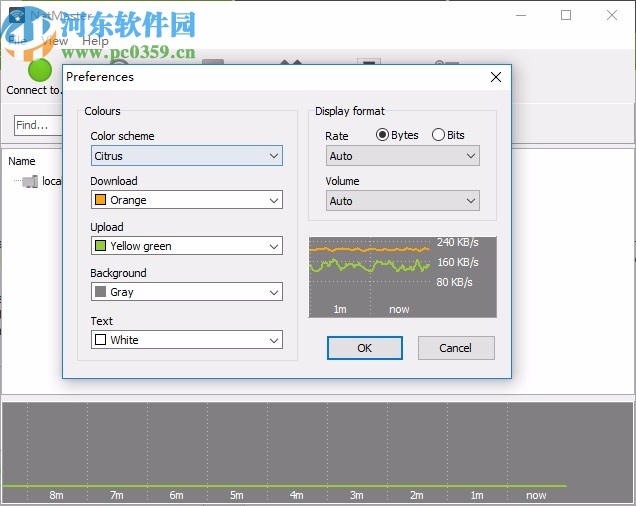The image size is (636, 506).
Task: Click the 5m marker on bottom graph
Action: tap(237, 495)
